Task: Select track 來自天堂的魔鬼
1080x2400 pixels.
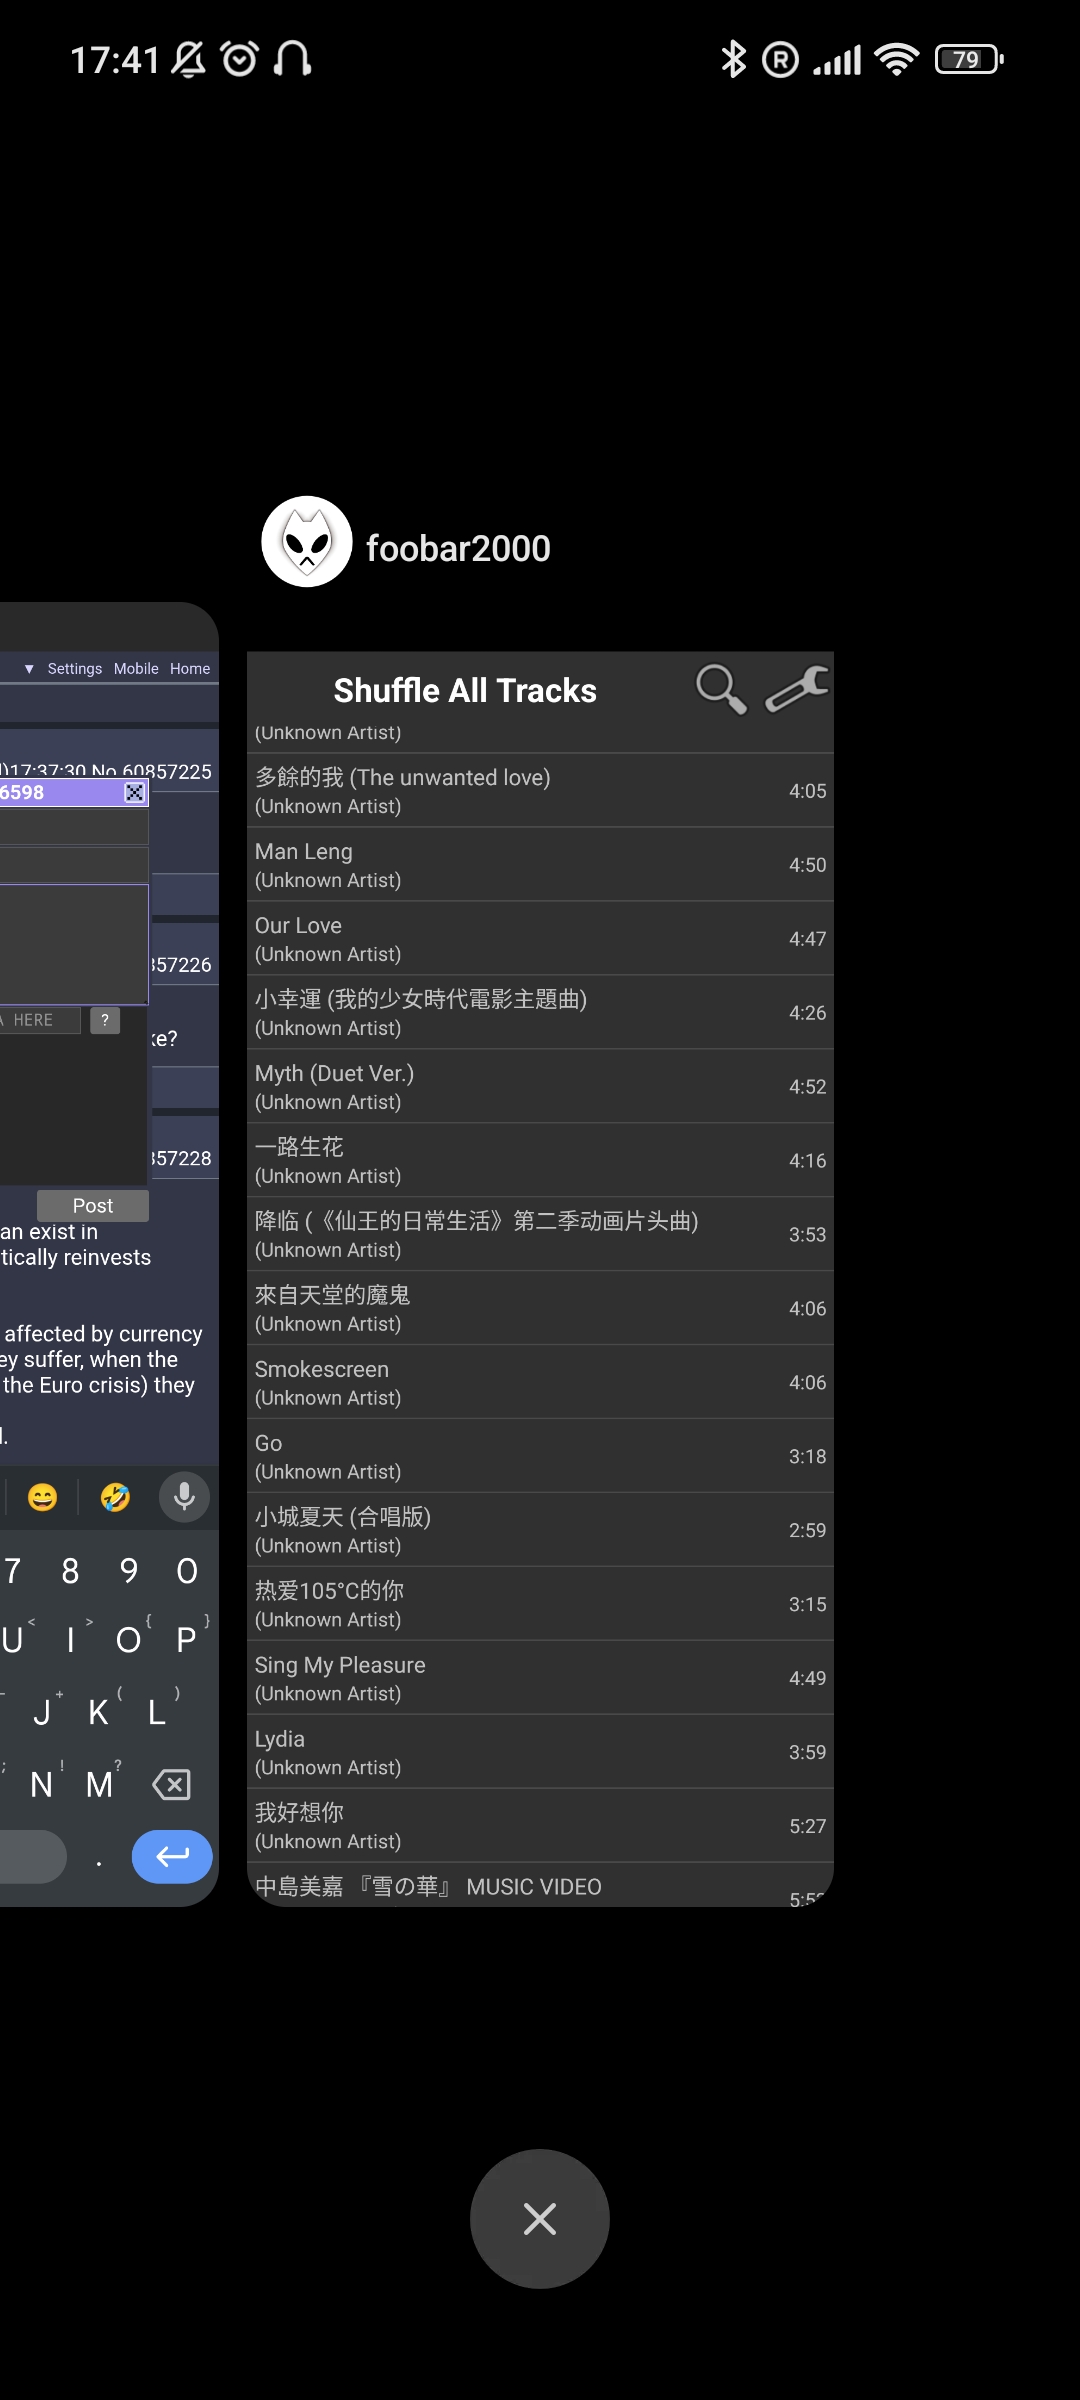Action: [540, 1309]
